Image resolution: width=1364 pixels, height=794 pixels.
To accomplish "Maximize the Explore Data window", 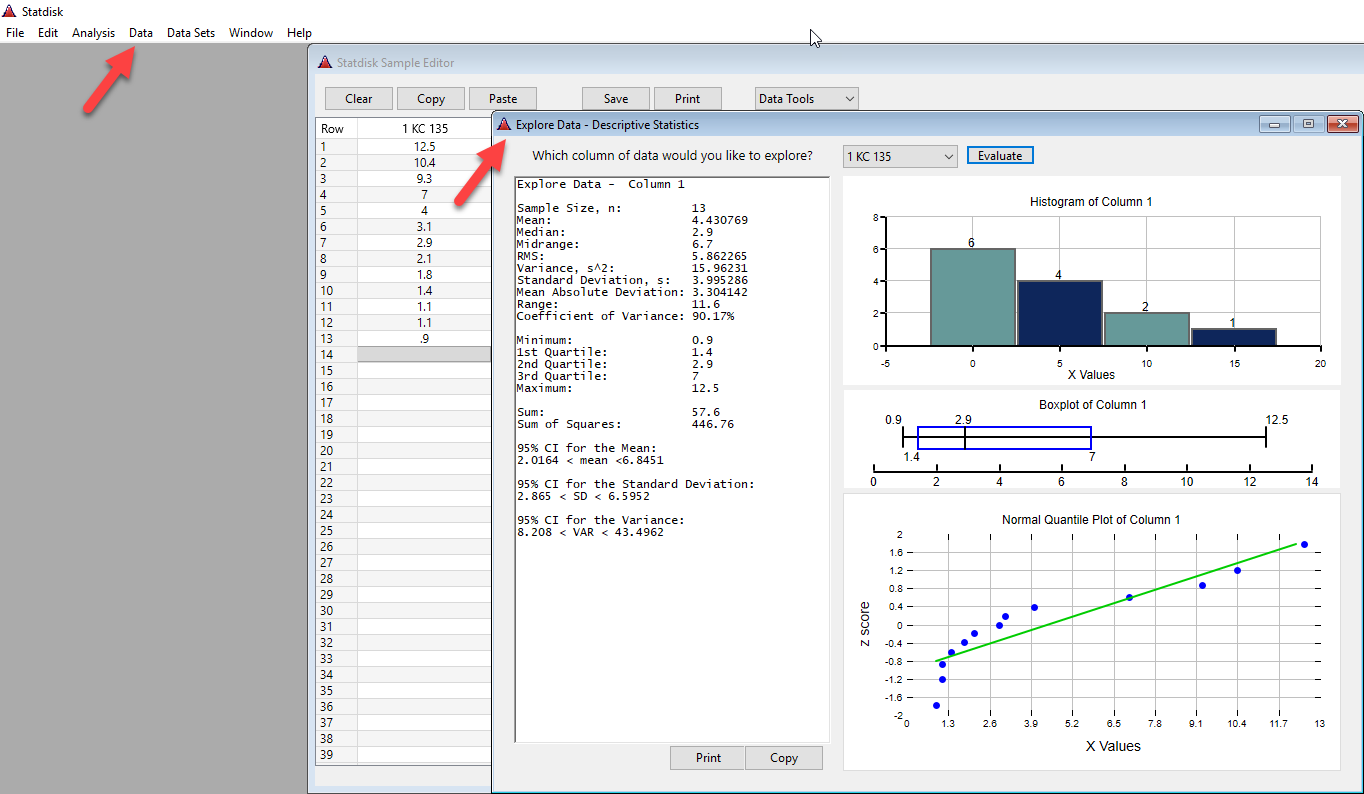I will (x=1307, y=125).
